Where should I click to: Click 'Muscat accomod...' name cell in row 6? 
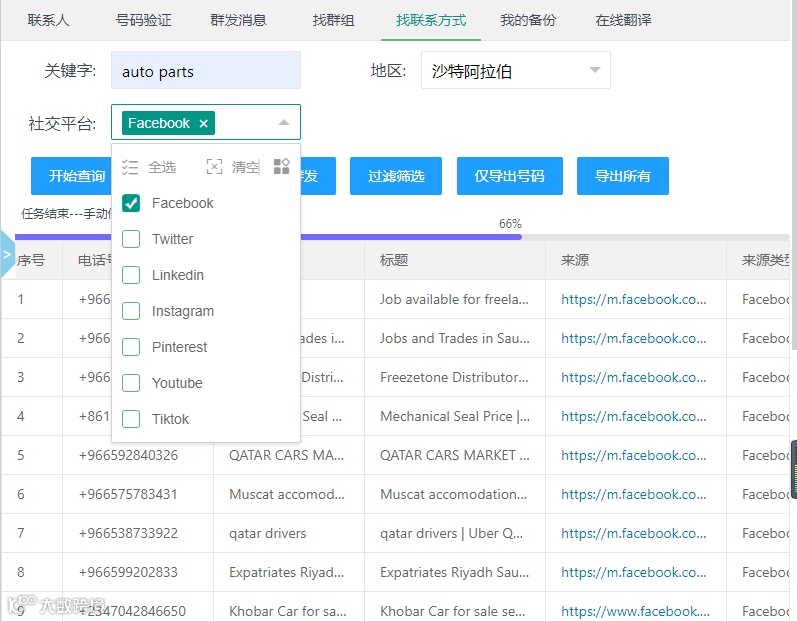[287, 494]
